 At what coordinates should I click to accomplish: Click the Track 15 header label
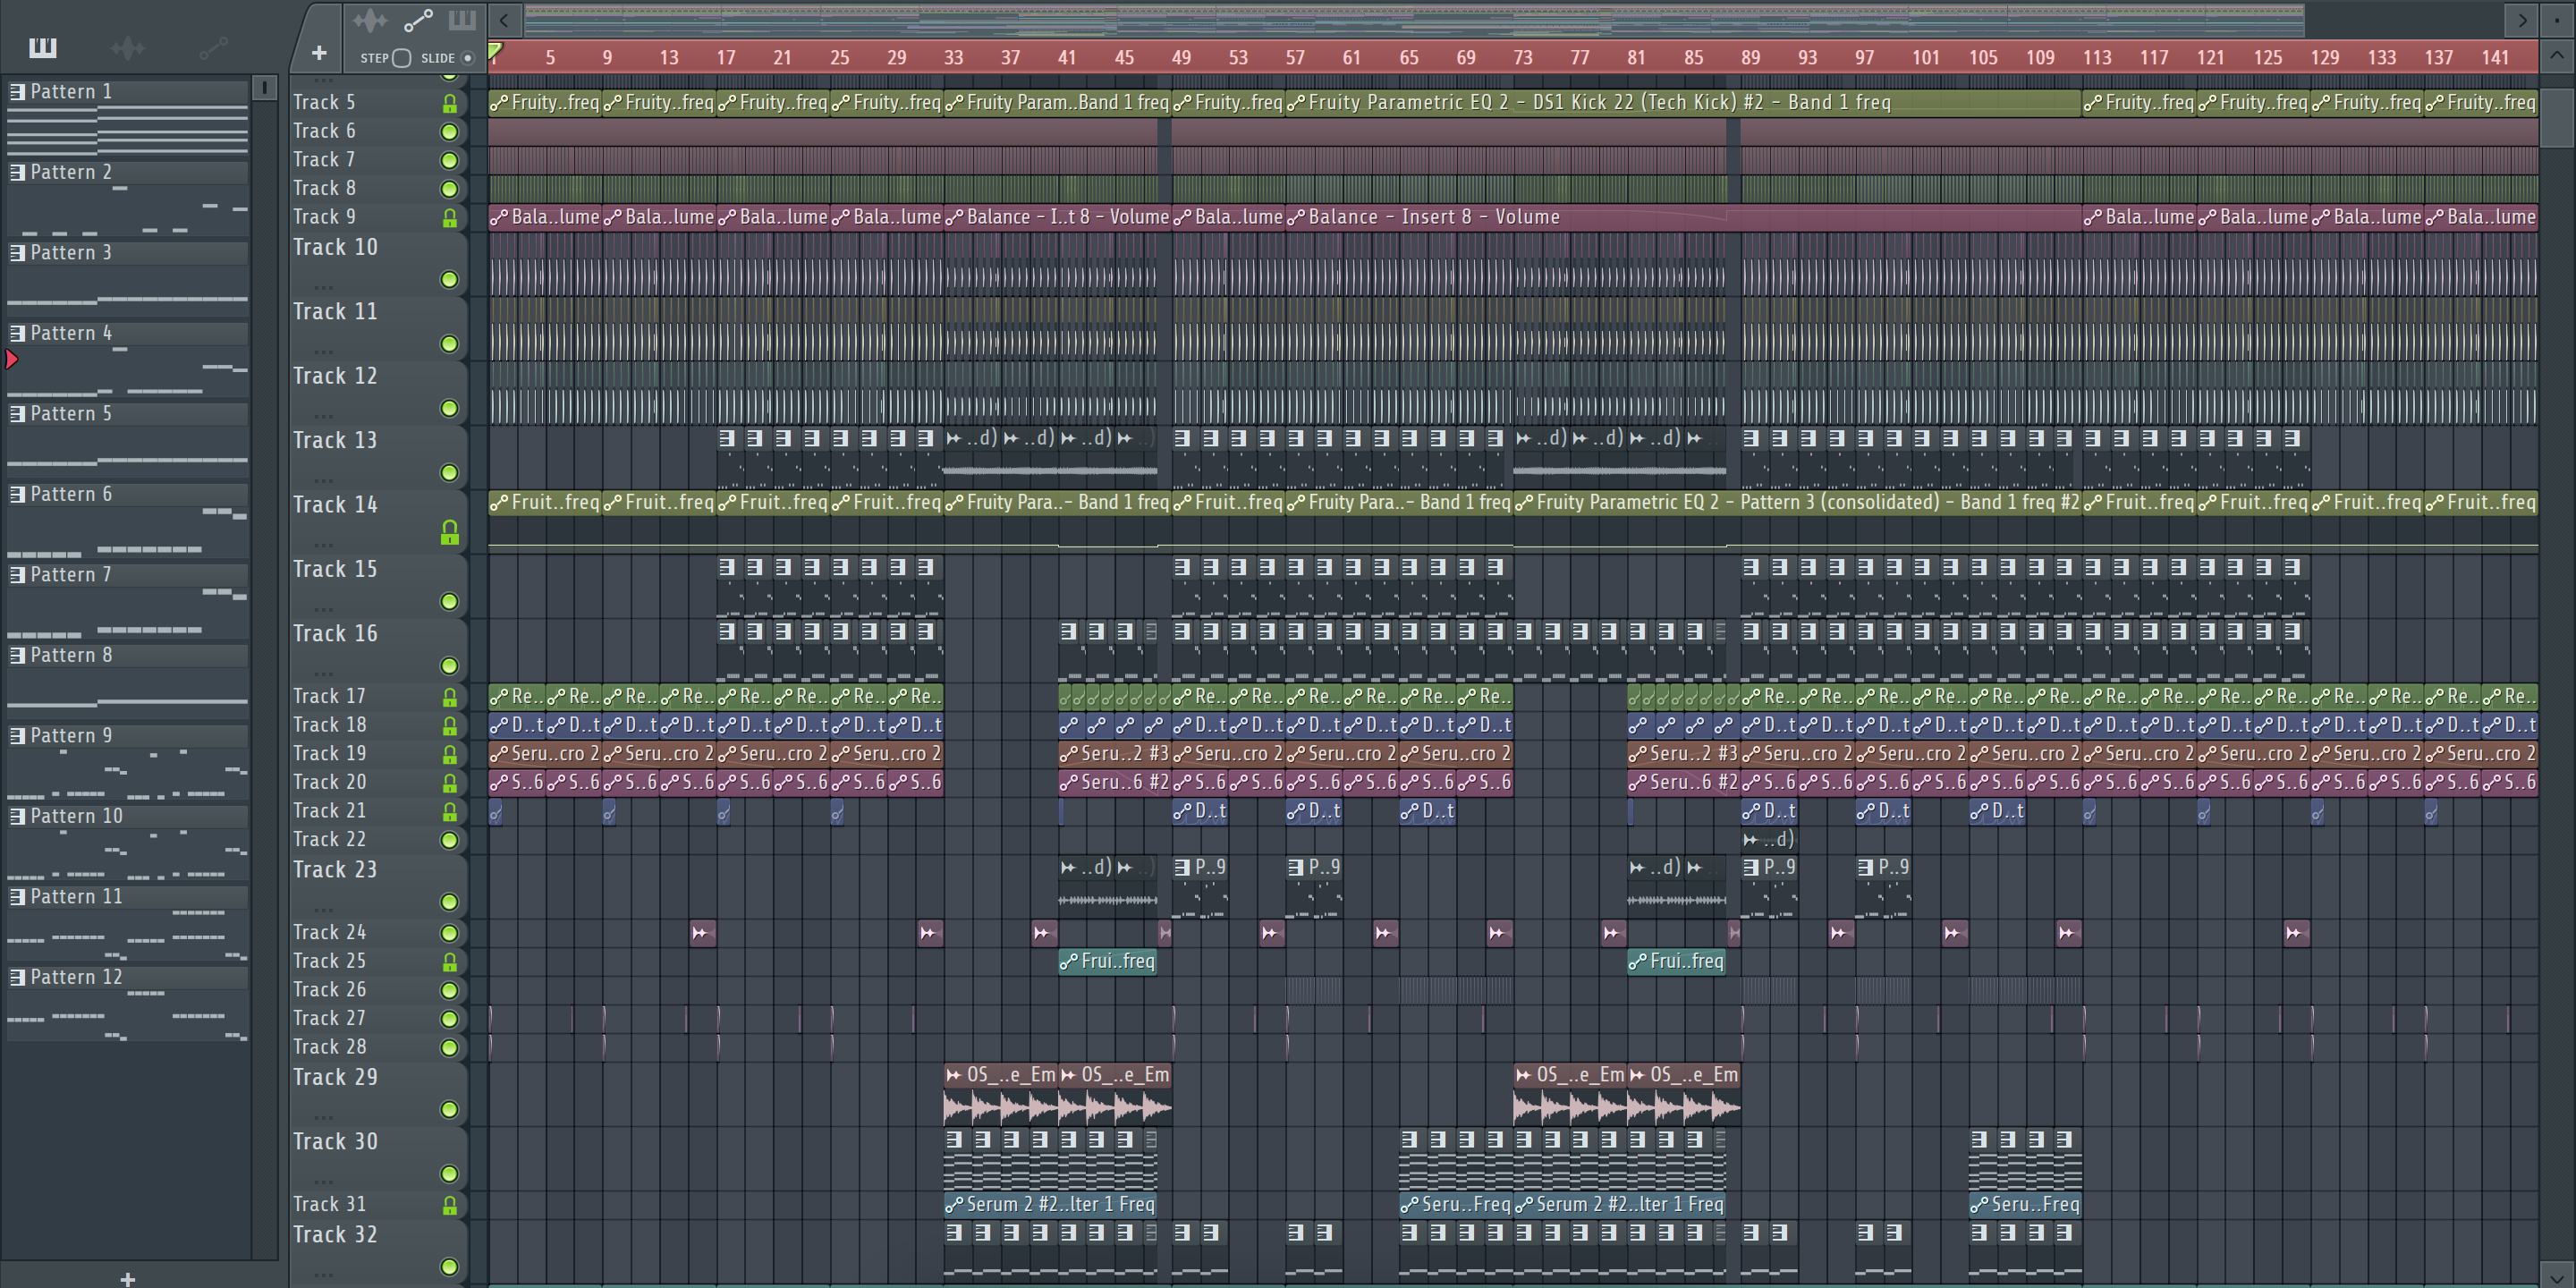(x=335, y=570)
